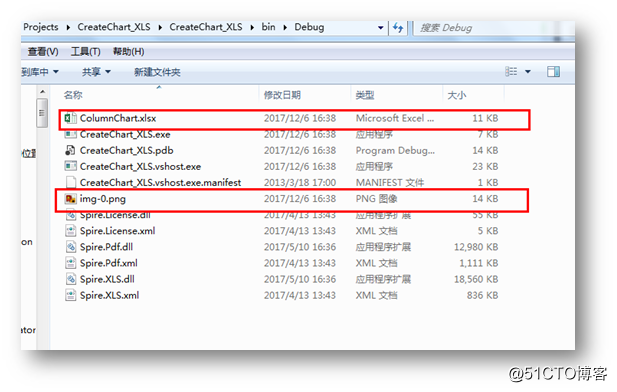Select the file name Spire.Pdf.dll

[106, 247]
